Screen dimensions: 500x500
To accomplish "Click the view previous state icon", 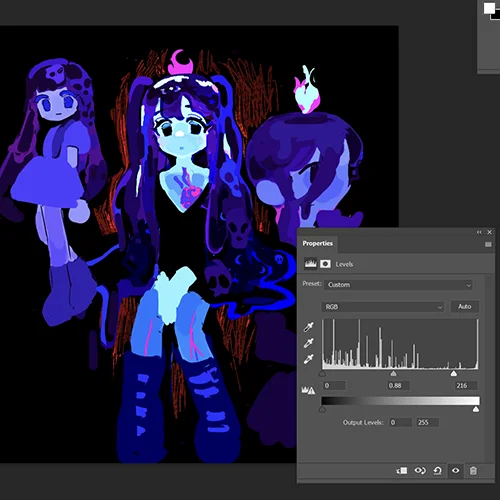I will click(x=420, y=471).
